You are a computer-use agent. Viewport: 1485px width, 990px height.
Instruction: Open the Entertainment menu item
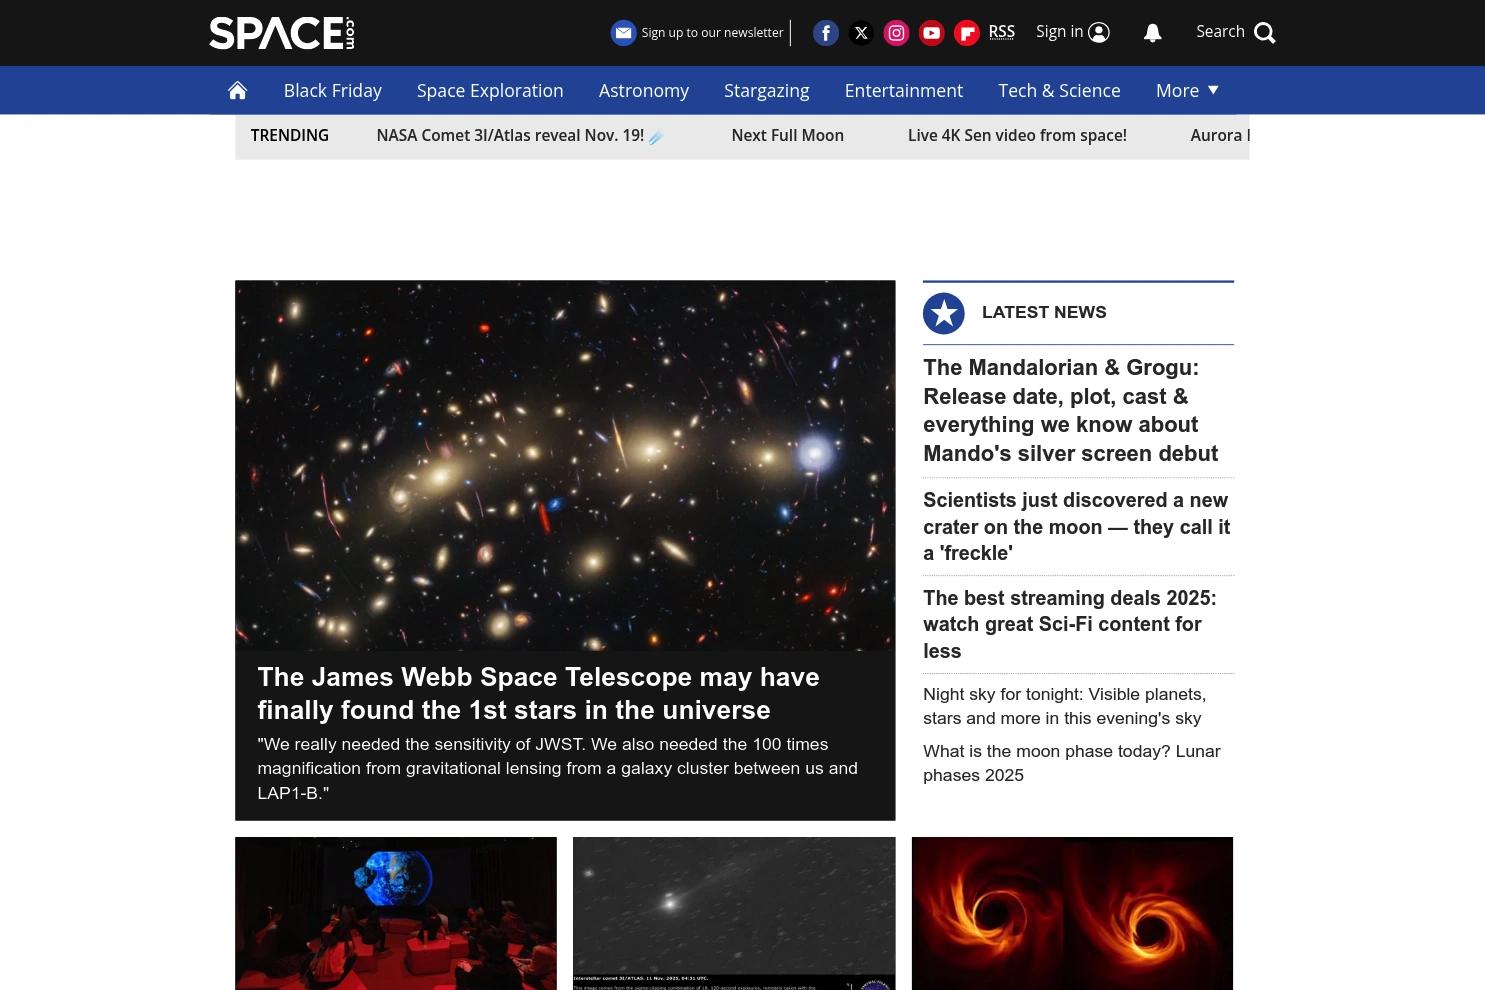[x=904, y=90]
